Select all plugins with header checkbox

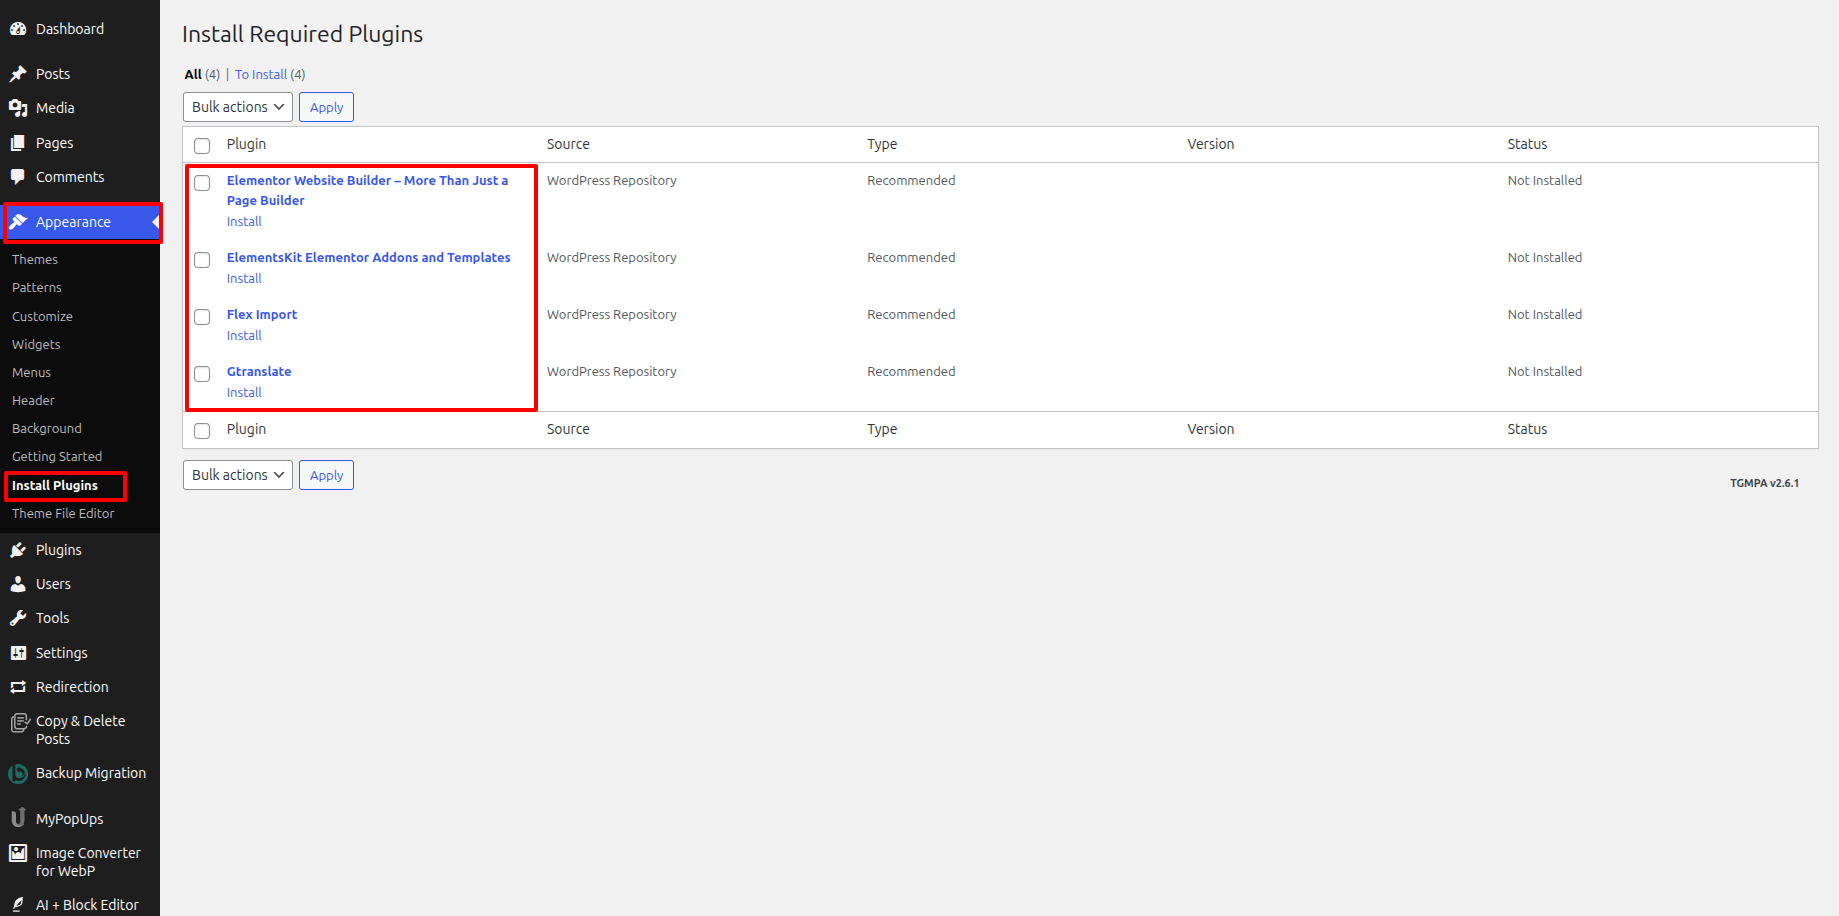click(202, 146)
